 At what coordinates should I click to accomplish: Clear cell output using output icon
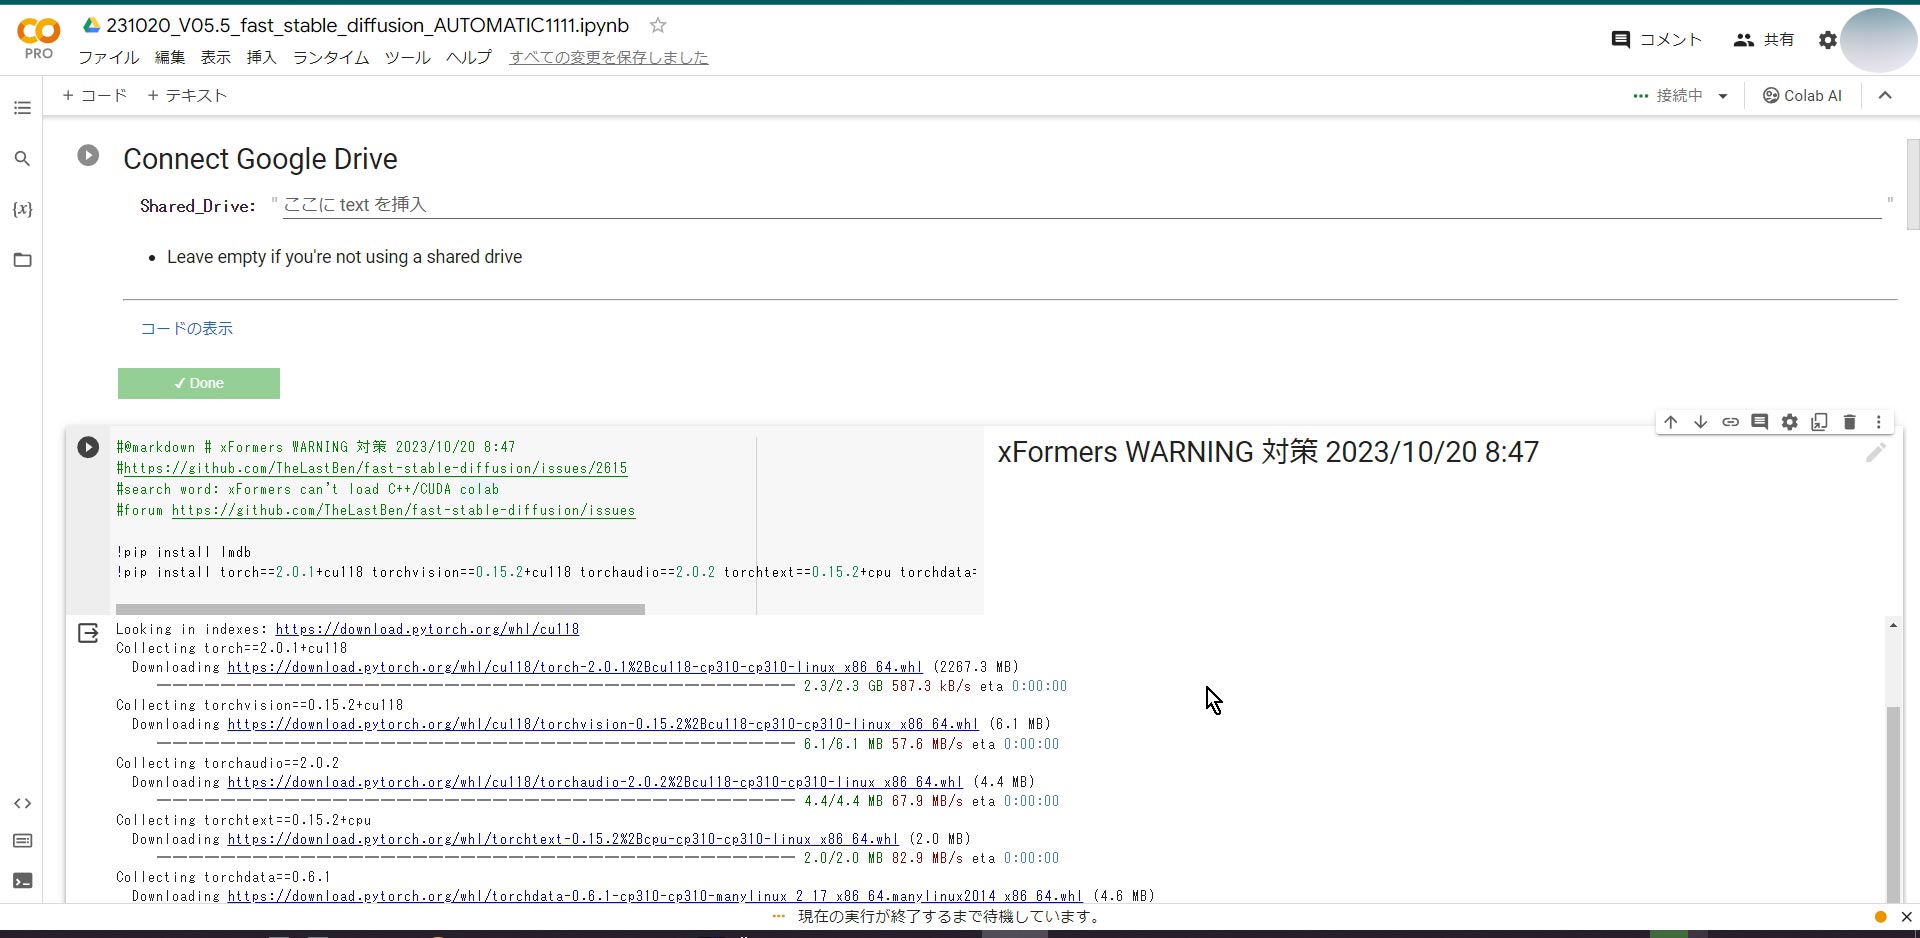[x=88, y=633]
